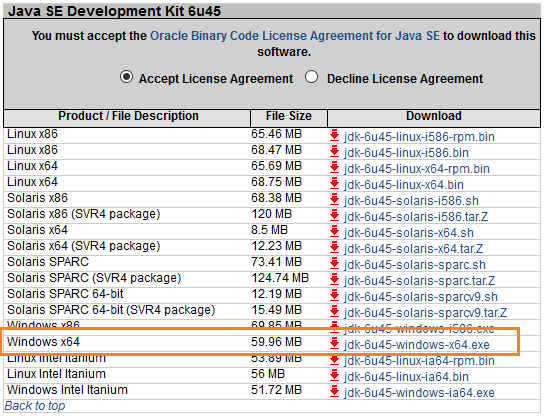
Task: Download jdk-6u45-windows-ia64.exe file
Action: point(419,392)
